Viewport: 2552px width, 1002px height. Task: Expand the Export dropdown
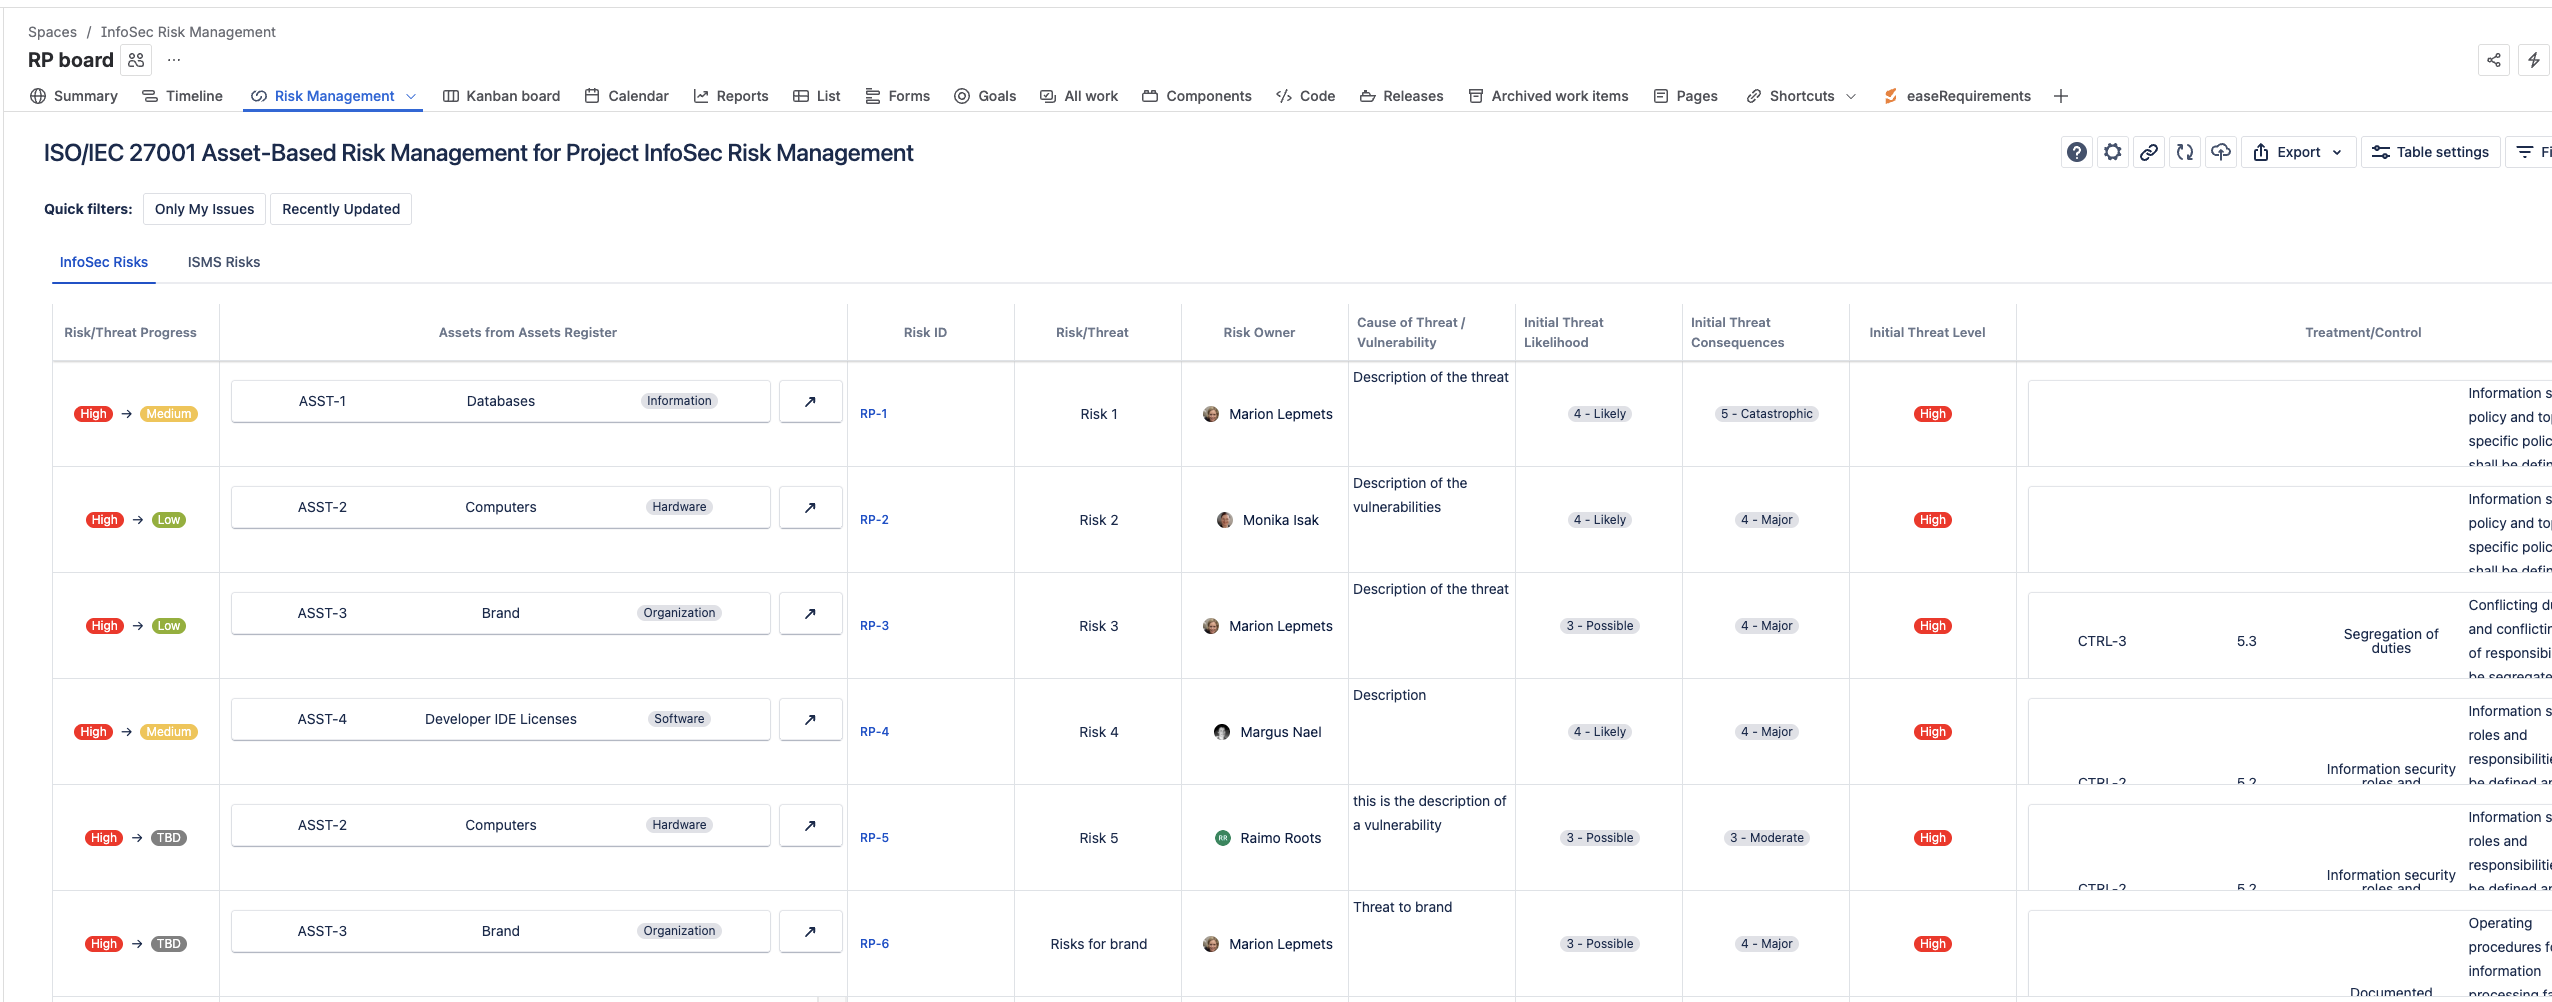[x=2299, y=152]
